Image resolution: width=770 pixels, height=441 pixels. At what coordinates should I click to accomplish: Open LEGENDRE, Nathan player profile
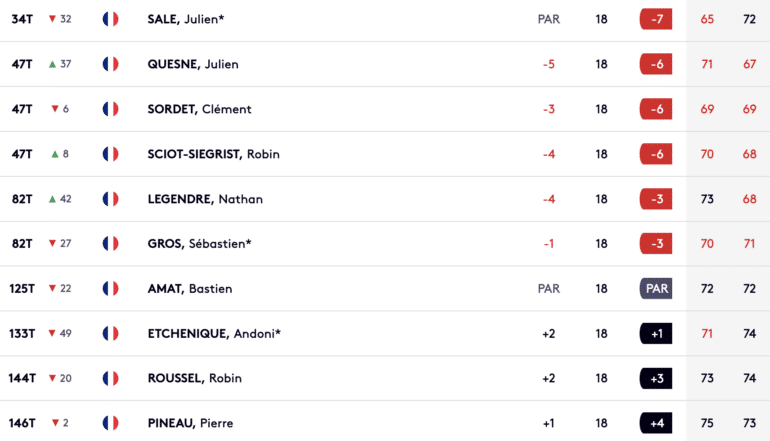tap(205, 199)
